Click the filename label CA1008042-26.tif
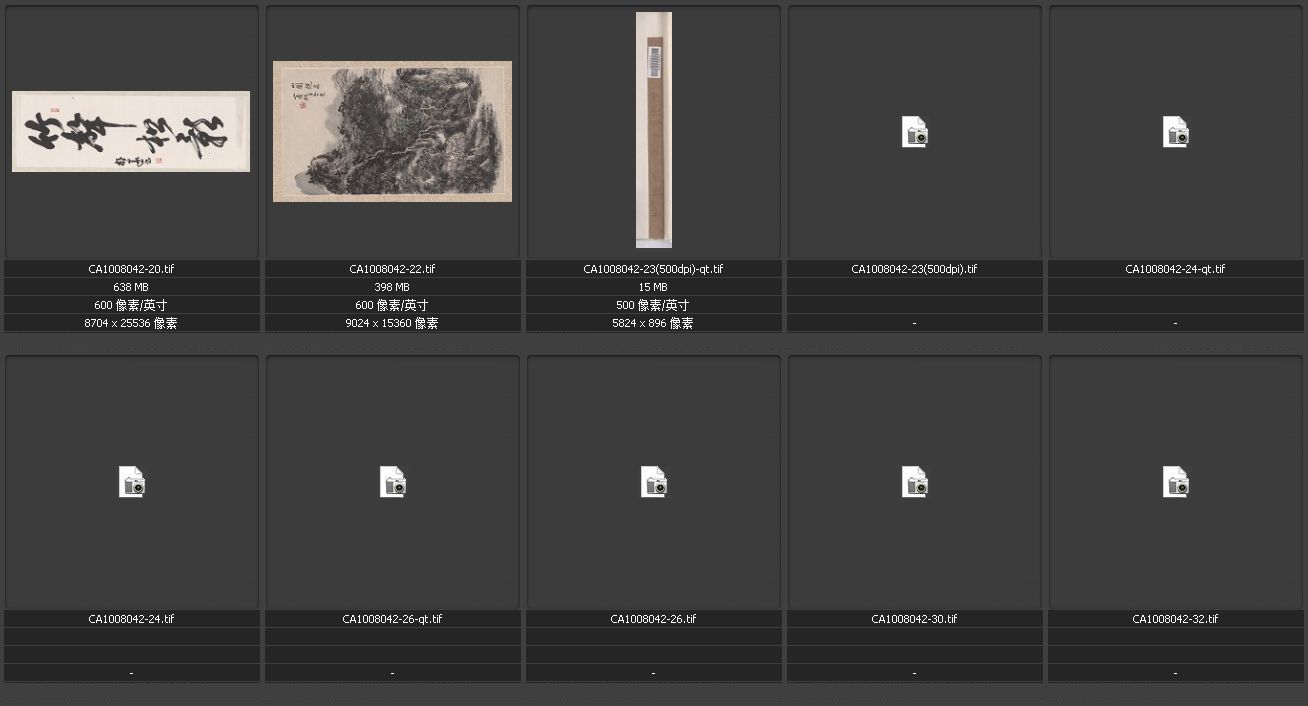 click(653, 619)
